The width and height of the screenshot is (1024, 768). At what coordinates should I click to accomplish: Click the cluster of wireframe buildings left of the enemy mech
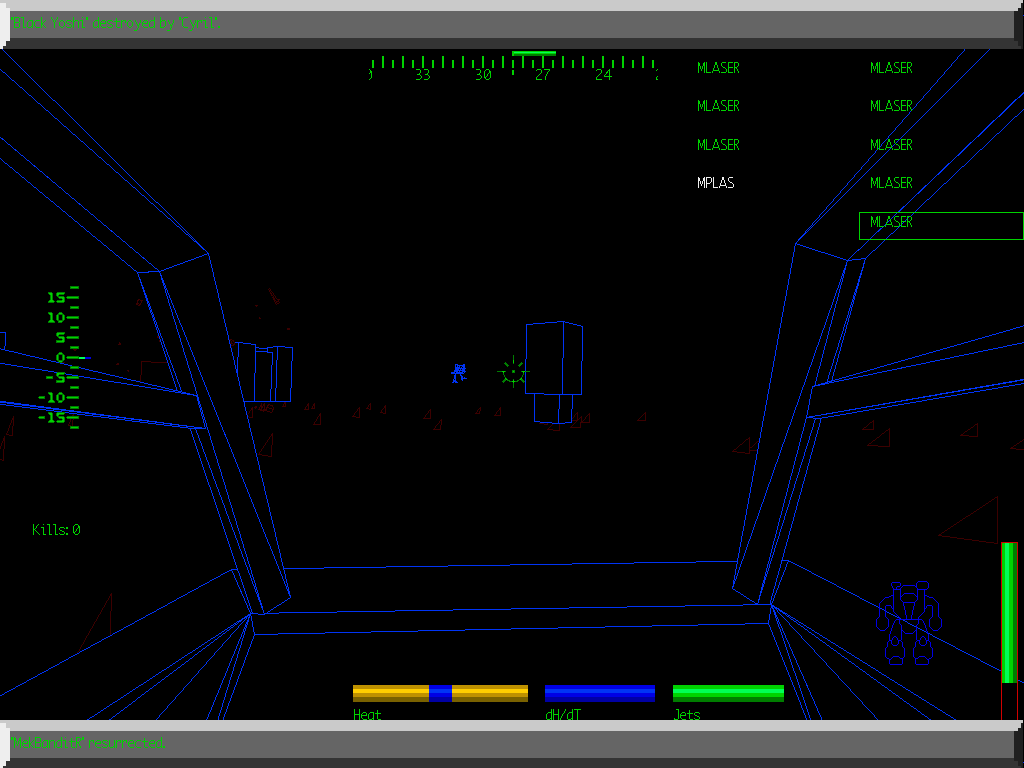click(x=265, y=372)
